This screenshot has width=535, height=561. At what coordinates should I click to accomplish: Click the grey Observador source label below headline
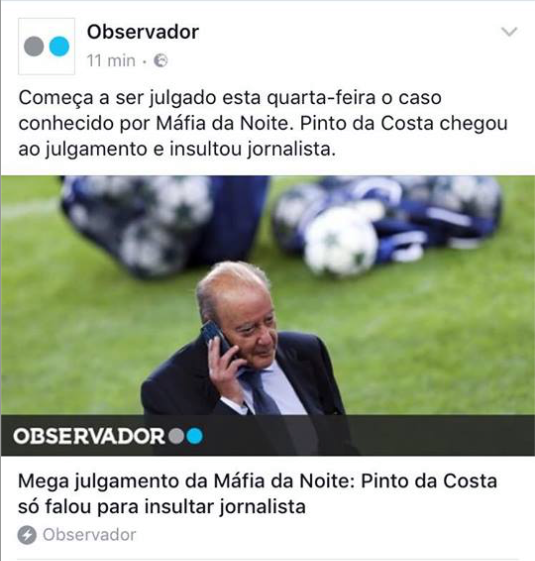89,535
